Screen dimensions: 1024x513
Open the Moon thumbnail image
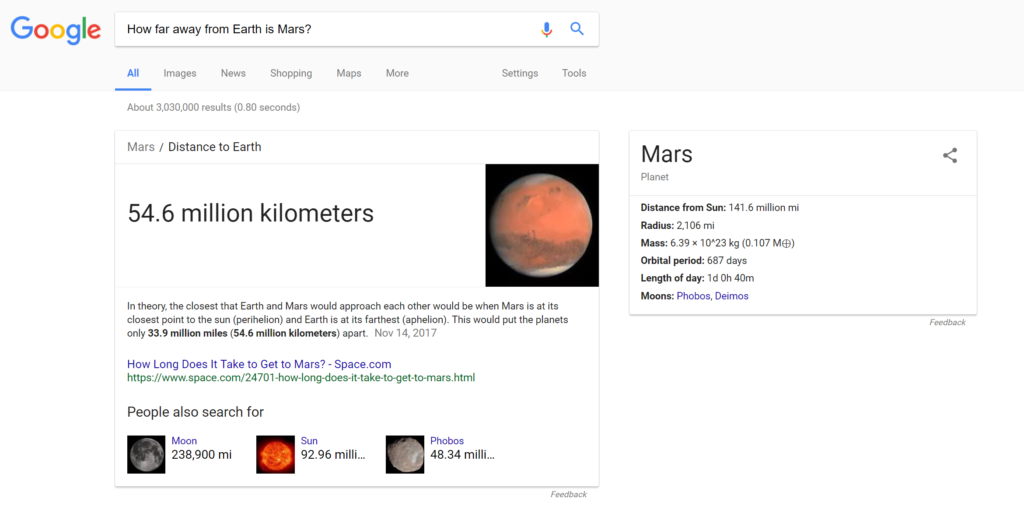pyautogui.click(x=146, y=454)
